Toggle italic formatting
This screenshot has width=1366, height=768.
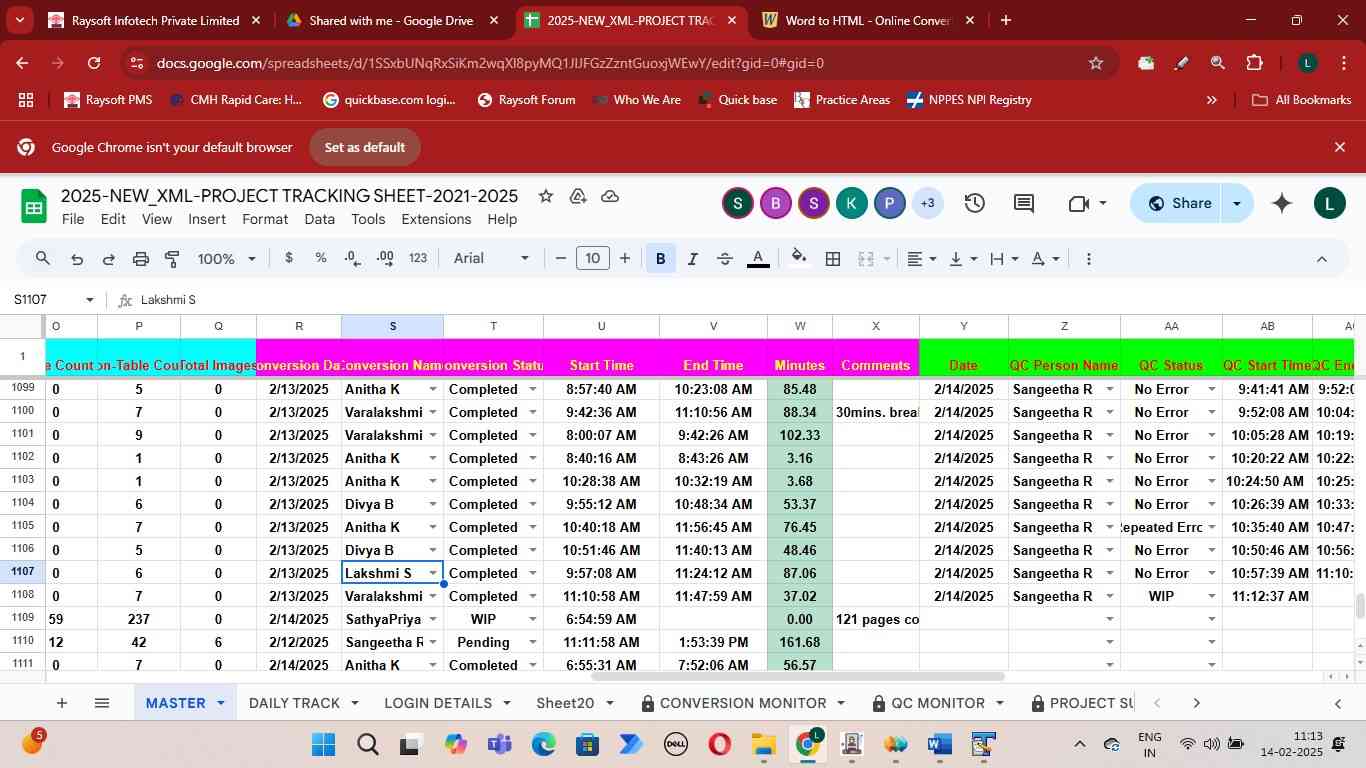(x=692, y=259)
